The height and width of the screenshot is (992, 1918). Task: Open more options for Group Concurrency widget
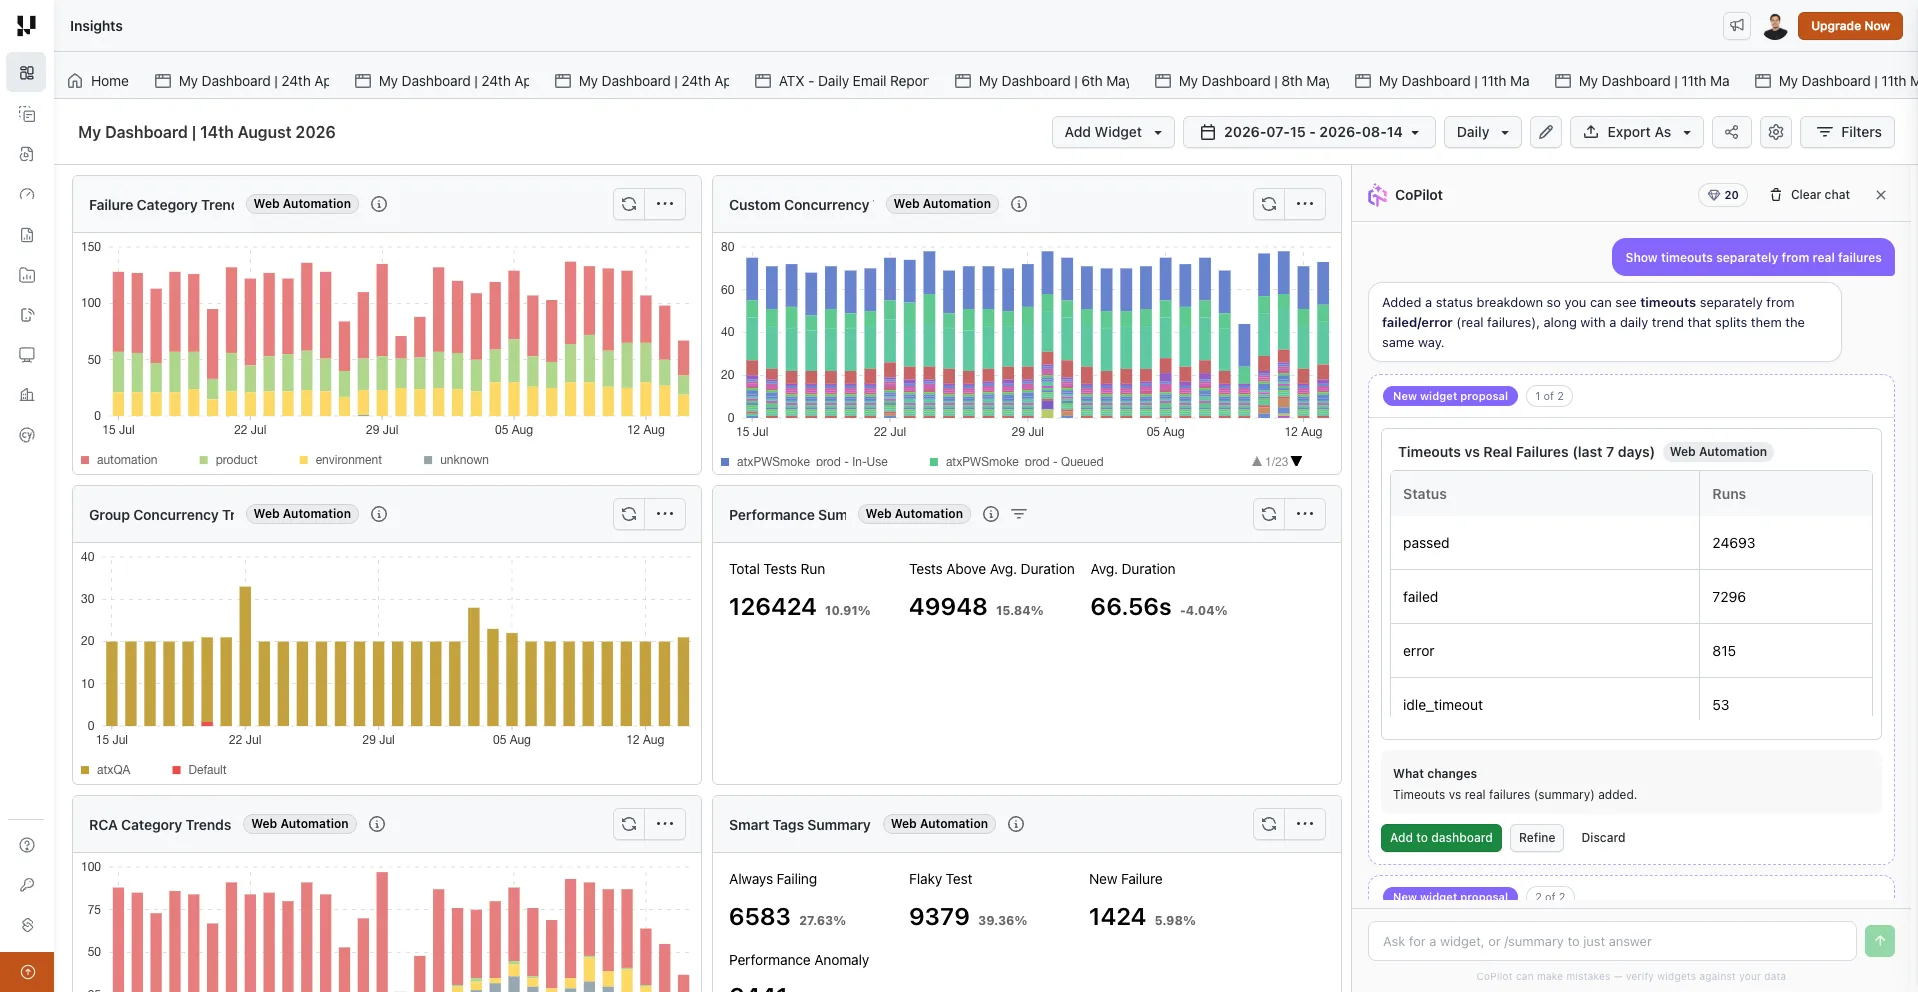click(665, 514)
